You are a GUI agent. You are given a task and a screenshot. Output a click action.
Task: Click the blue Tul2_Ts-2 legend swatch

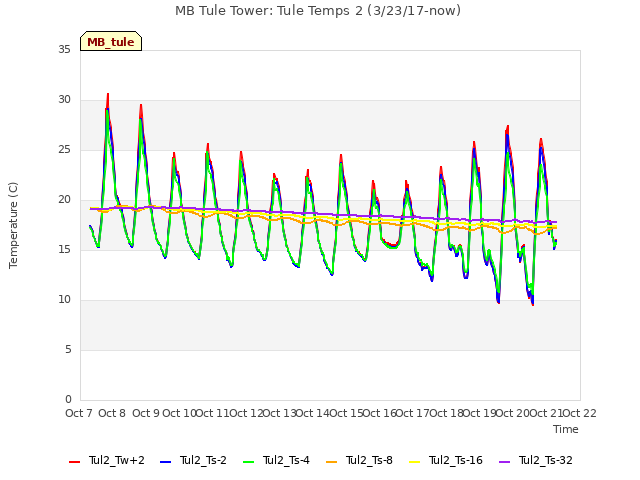pyautogui.click(x=165, y=462)
